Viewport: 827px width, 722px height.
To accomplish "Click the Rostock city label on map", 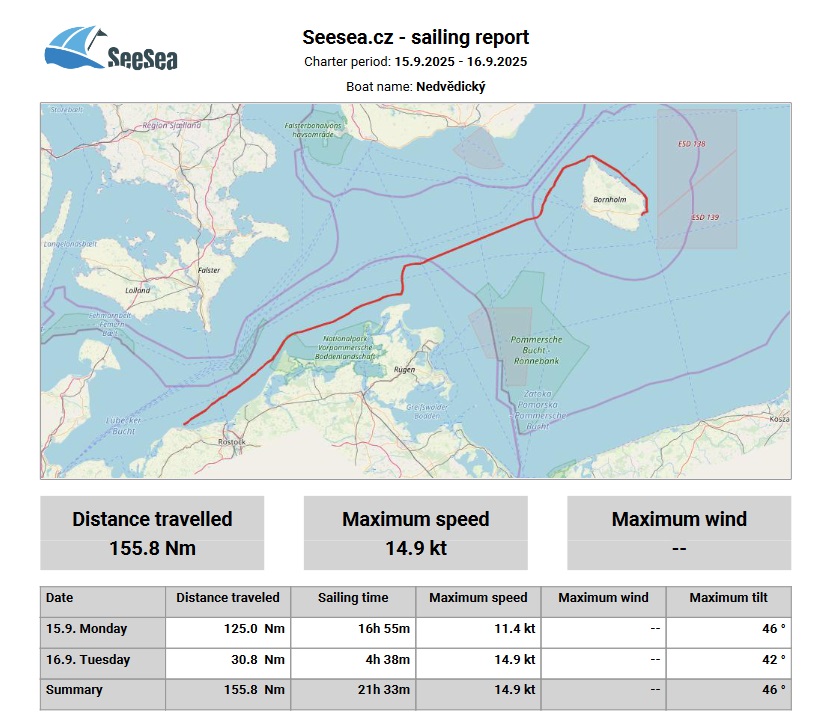I will coord(232,441).
